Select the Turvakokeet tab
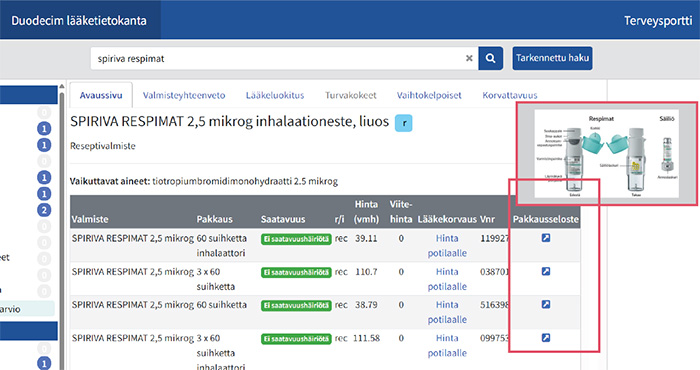 click(350, 95)
